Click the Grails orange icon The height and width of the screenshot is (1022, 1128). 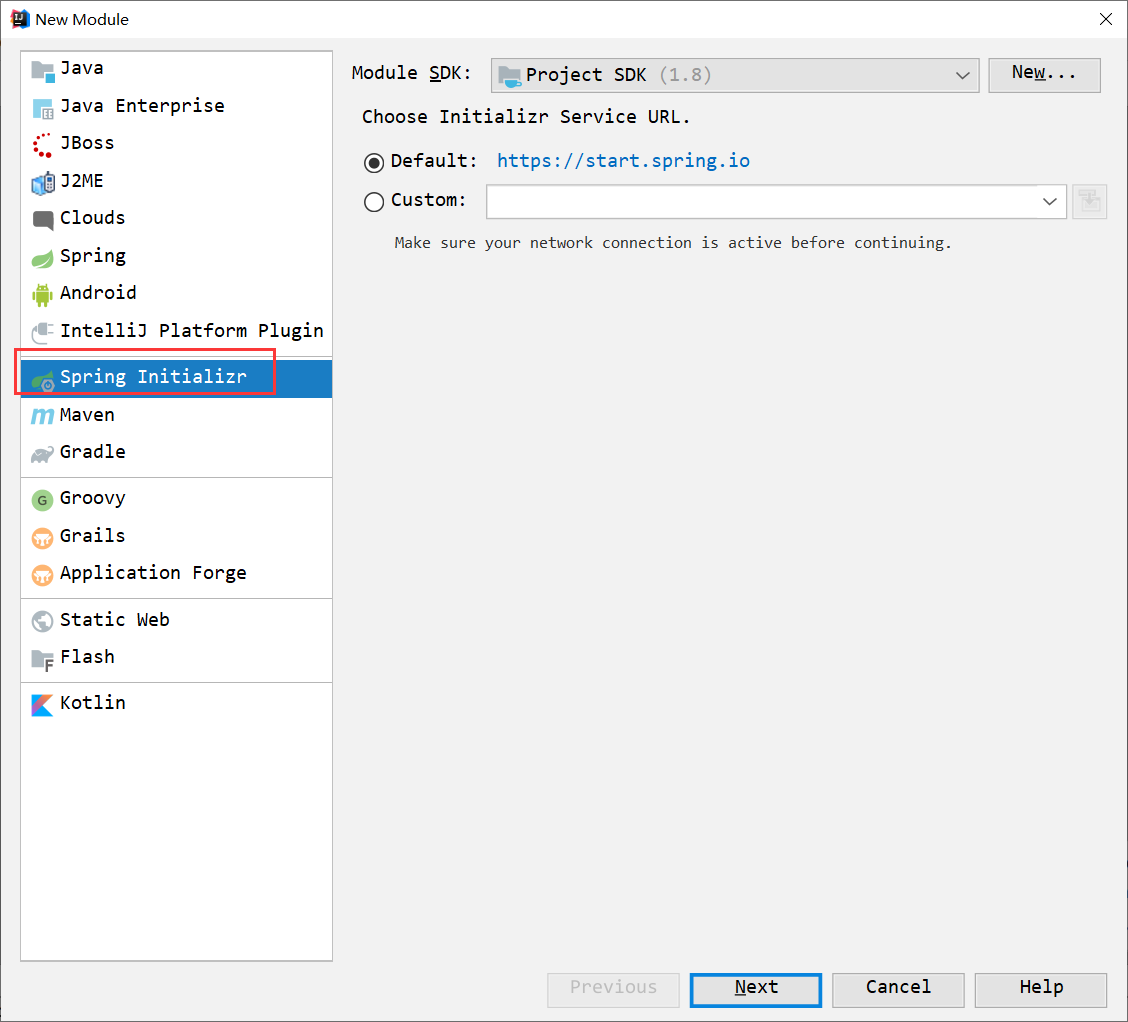[x=42, y=537]
